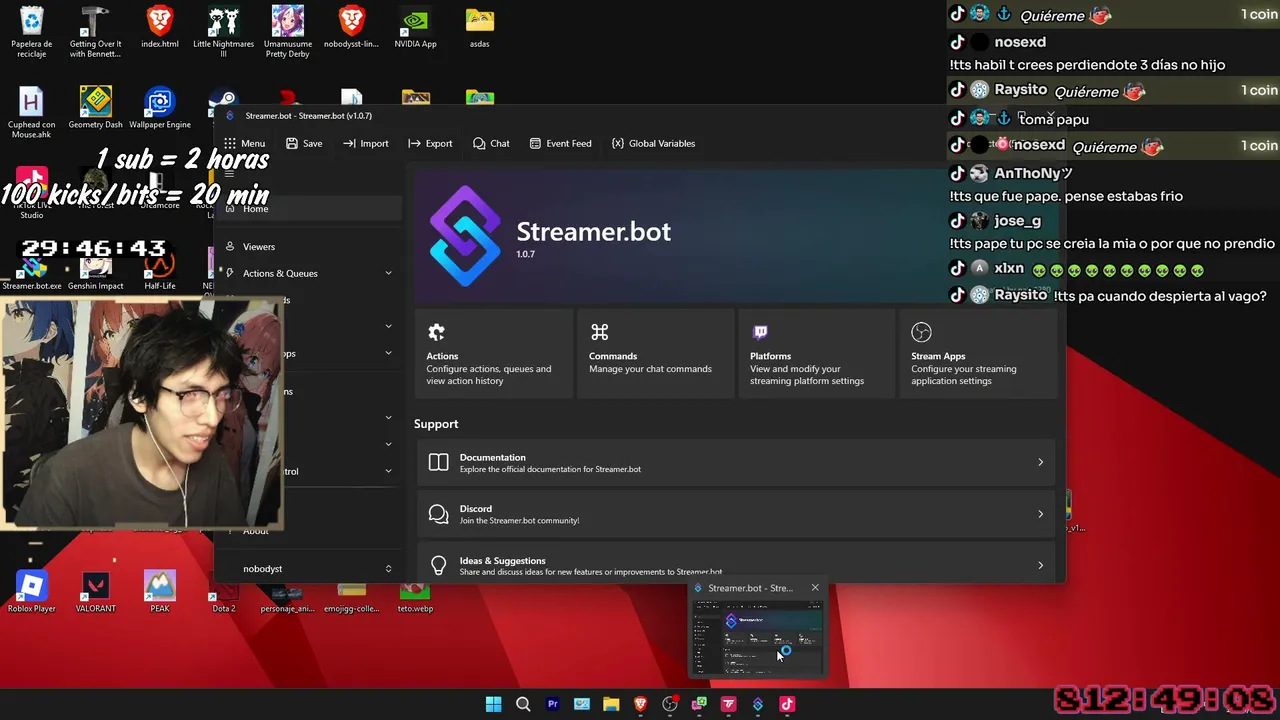Click the Chat bubble icon in toolbar
This screenshot has height=720, width=1280.
[479, 143]
